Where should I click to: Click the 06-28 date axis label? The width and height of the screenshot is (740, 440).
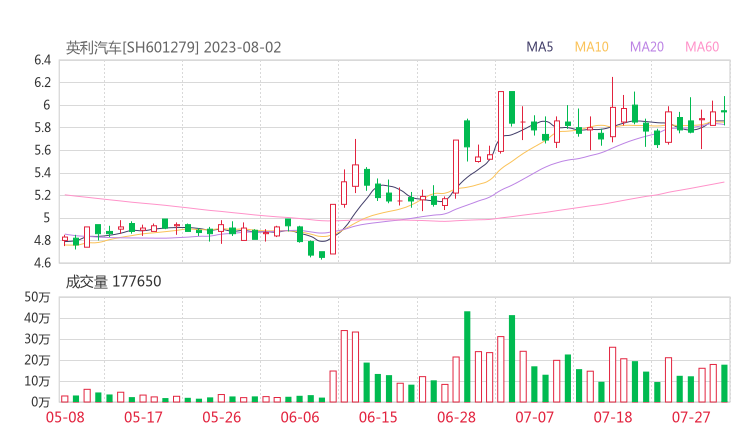coord(456,417)
